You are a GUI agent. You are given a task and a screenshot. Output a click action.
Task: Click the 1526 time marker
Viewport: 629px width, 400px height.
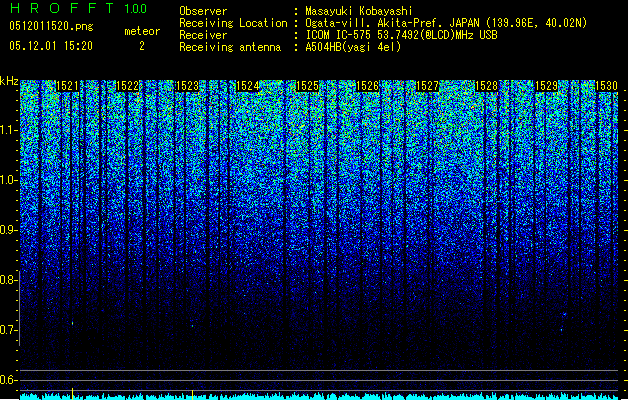tap(367, 86)
